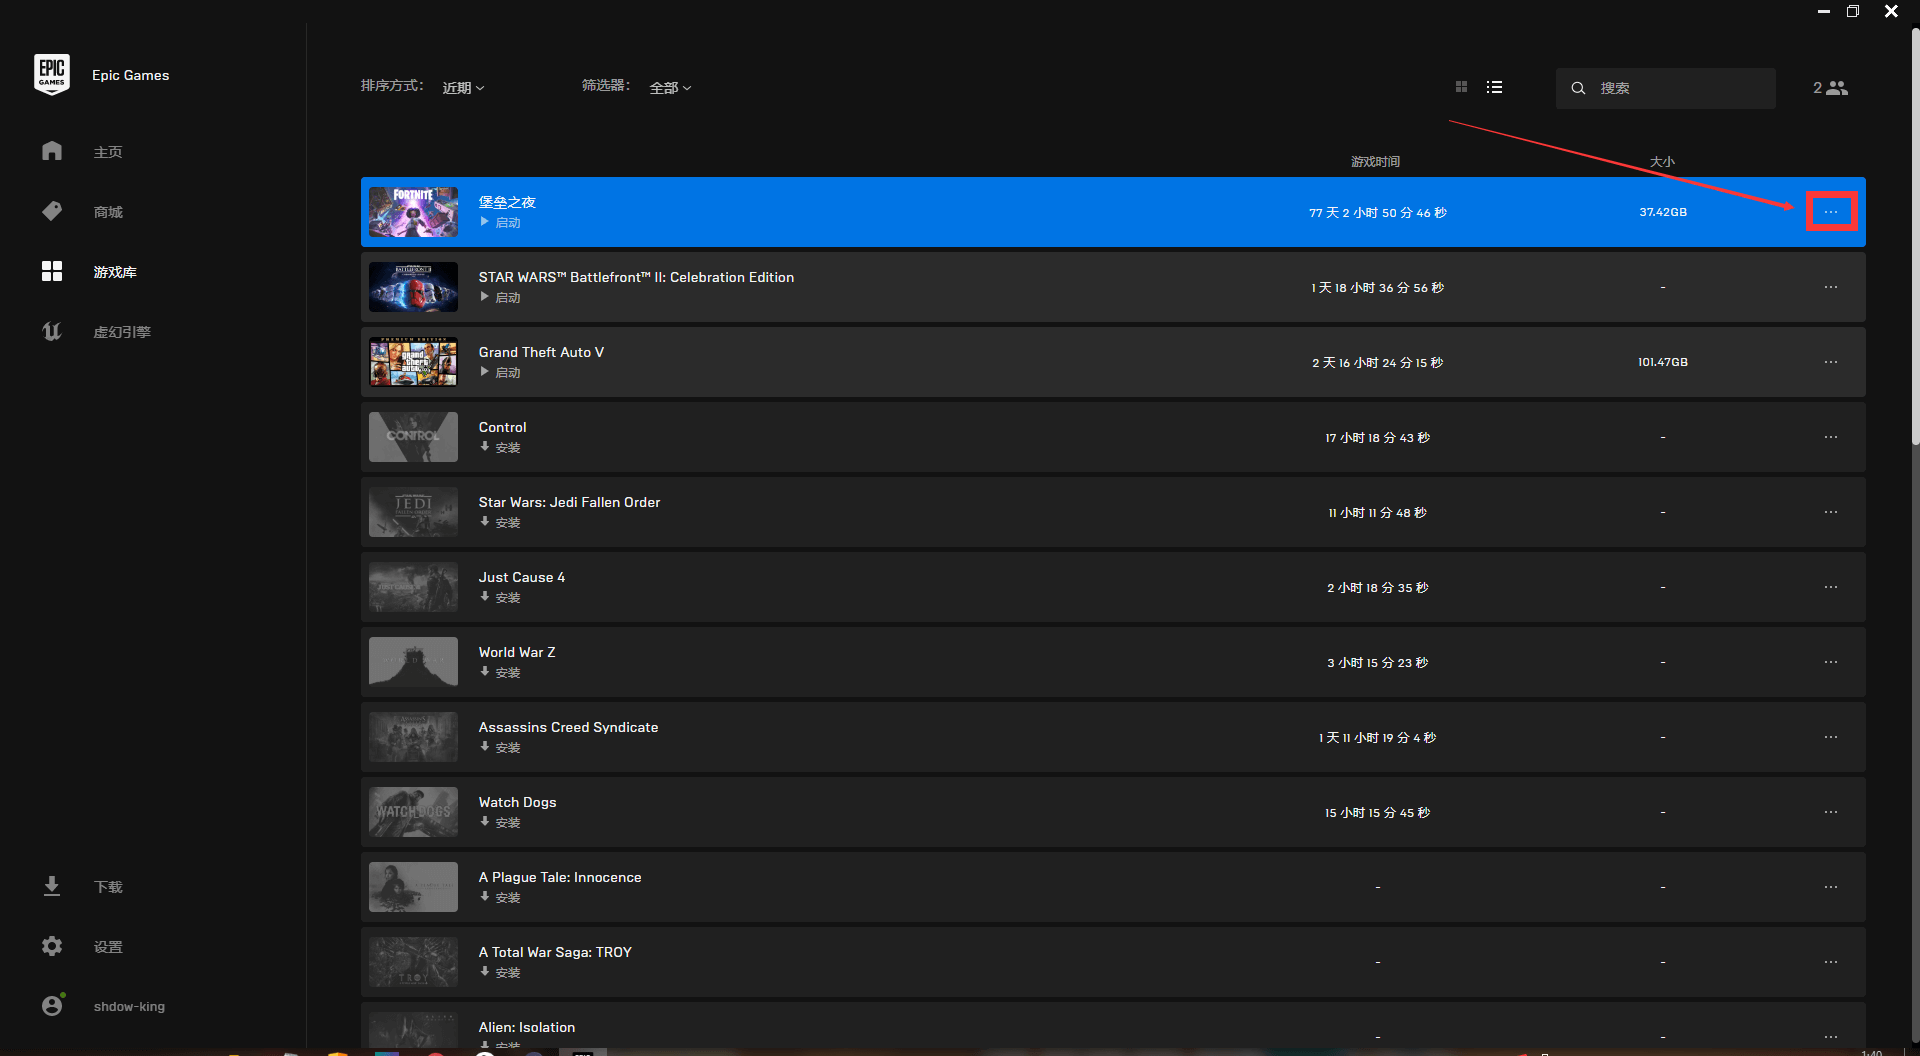The image size is (1920, 1056).
Task: Click the 大小 column header
Action: click(x=1662, y=161)
